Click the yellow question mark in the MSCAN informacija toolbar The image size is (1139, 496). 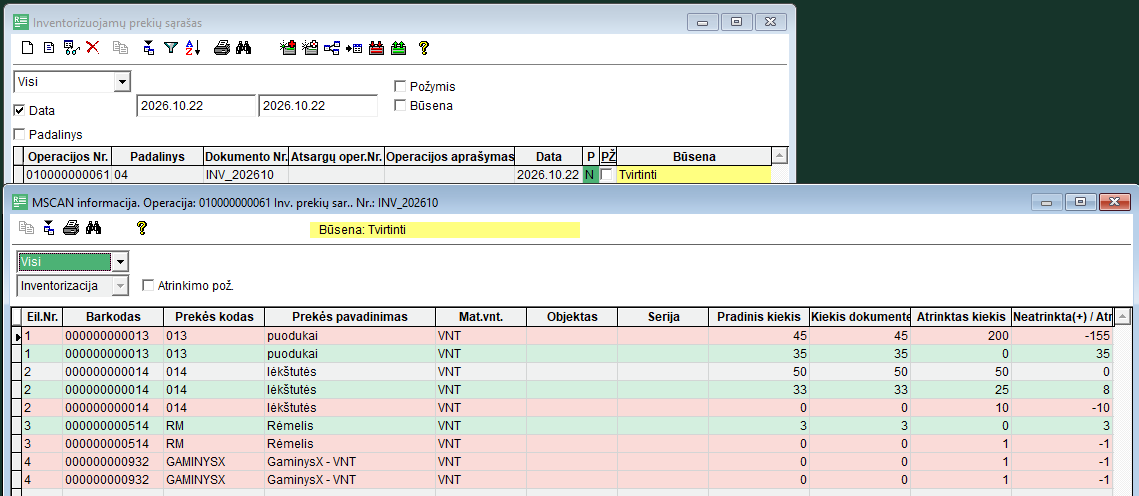coord(142,228)
